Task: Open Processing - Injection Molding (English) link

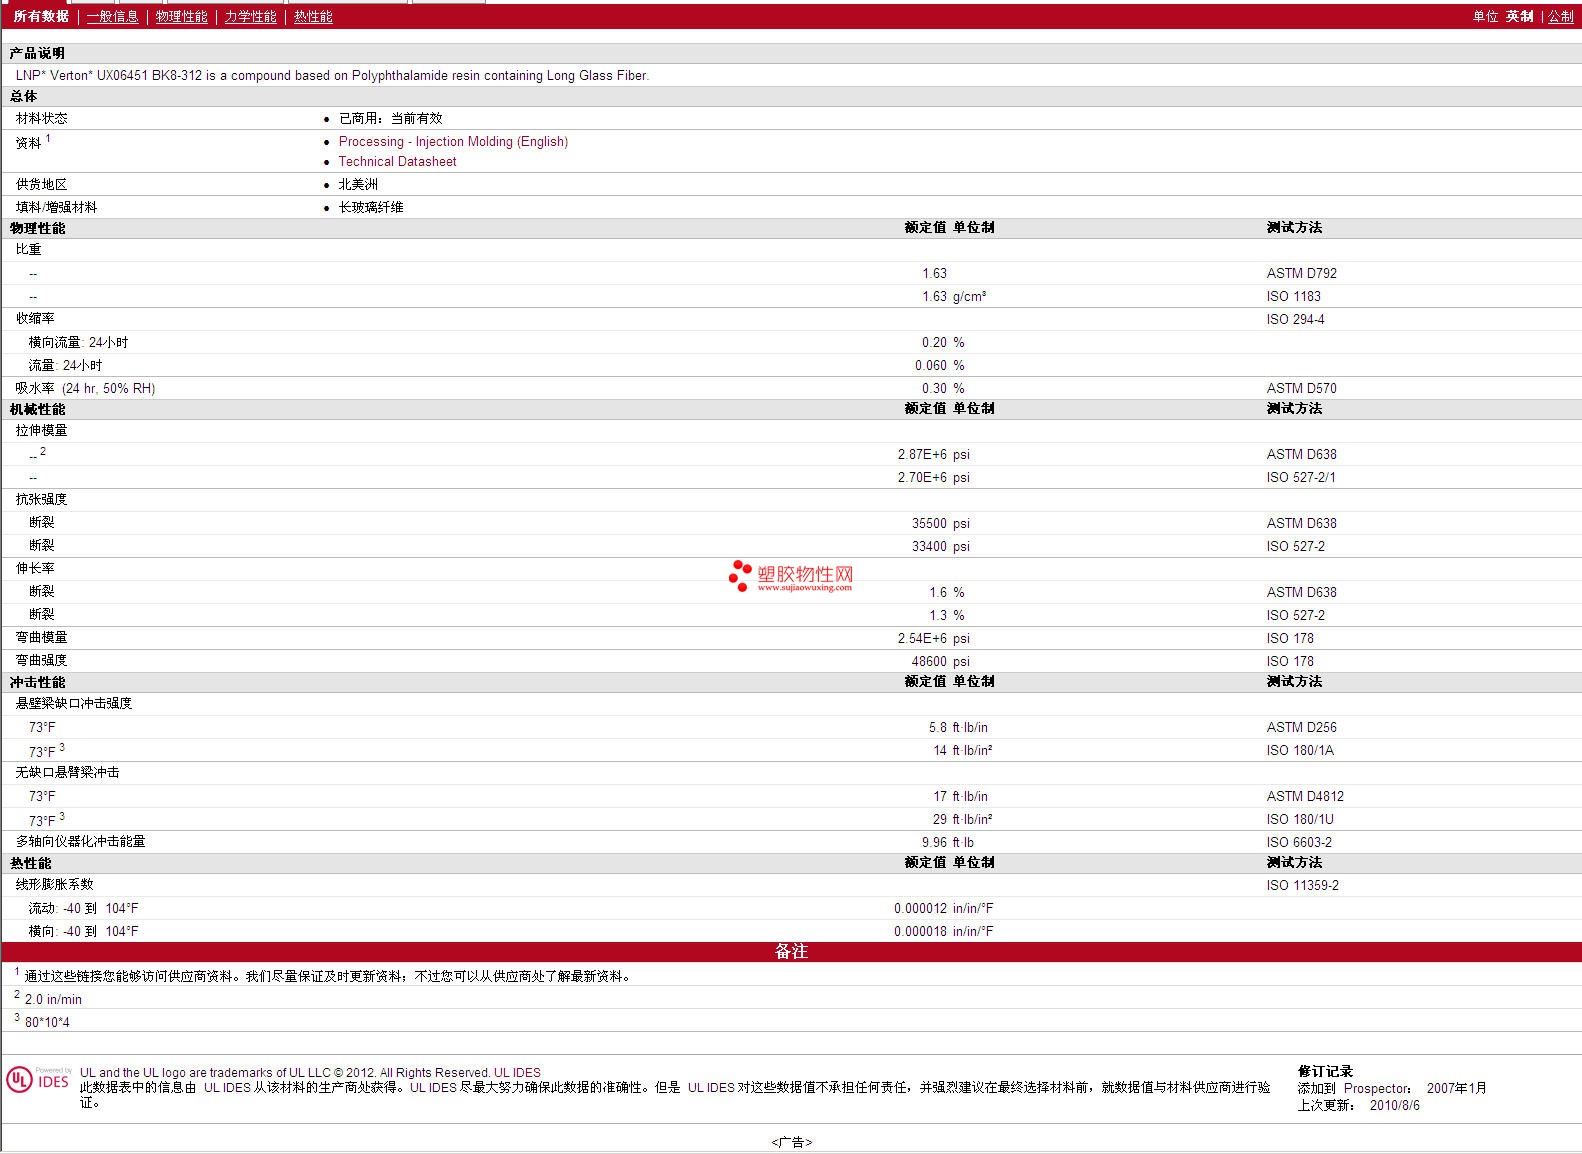Action: [x=453, y=141]
